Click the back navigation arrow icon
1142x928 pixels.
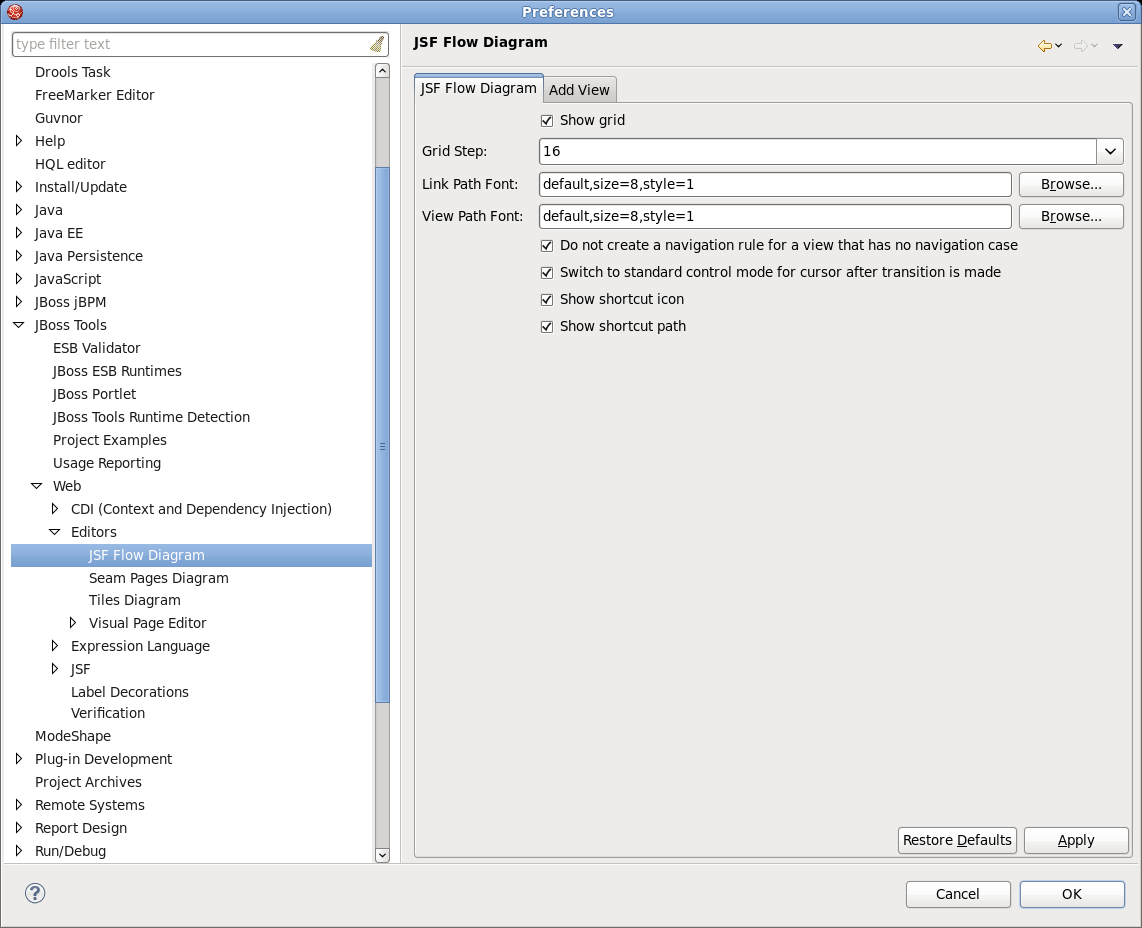(x=1045, y=46)
